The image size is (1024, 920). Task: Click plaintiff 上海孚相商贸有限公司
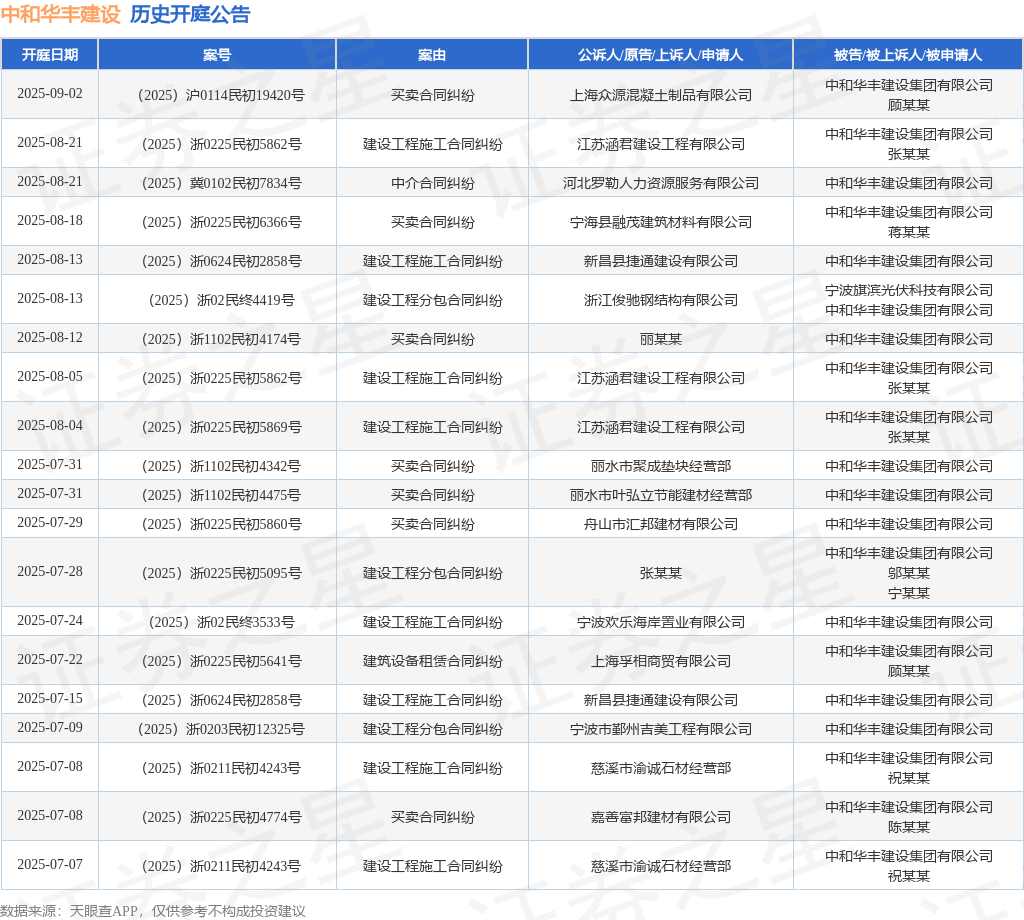(x=661, y=661)
